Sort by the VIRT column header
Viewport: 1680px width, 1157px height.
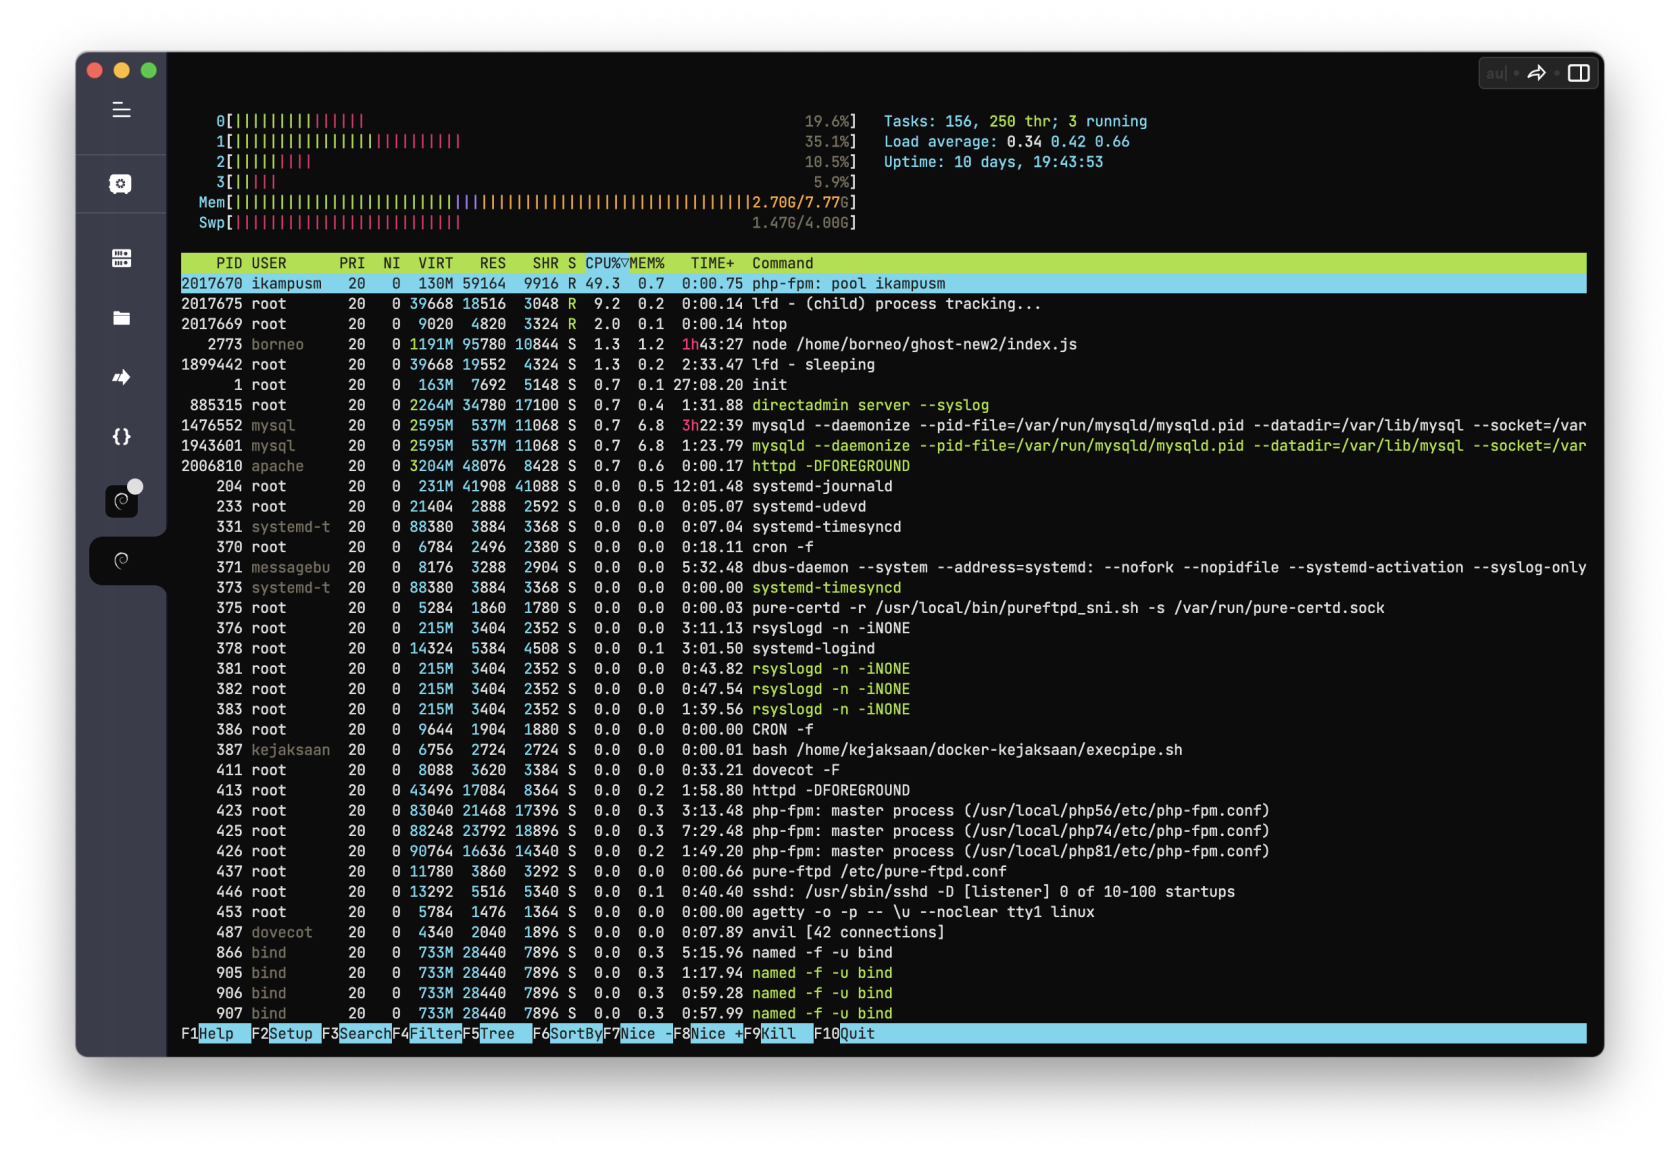pyautogui.click(x=436, y=263)
